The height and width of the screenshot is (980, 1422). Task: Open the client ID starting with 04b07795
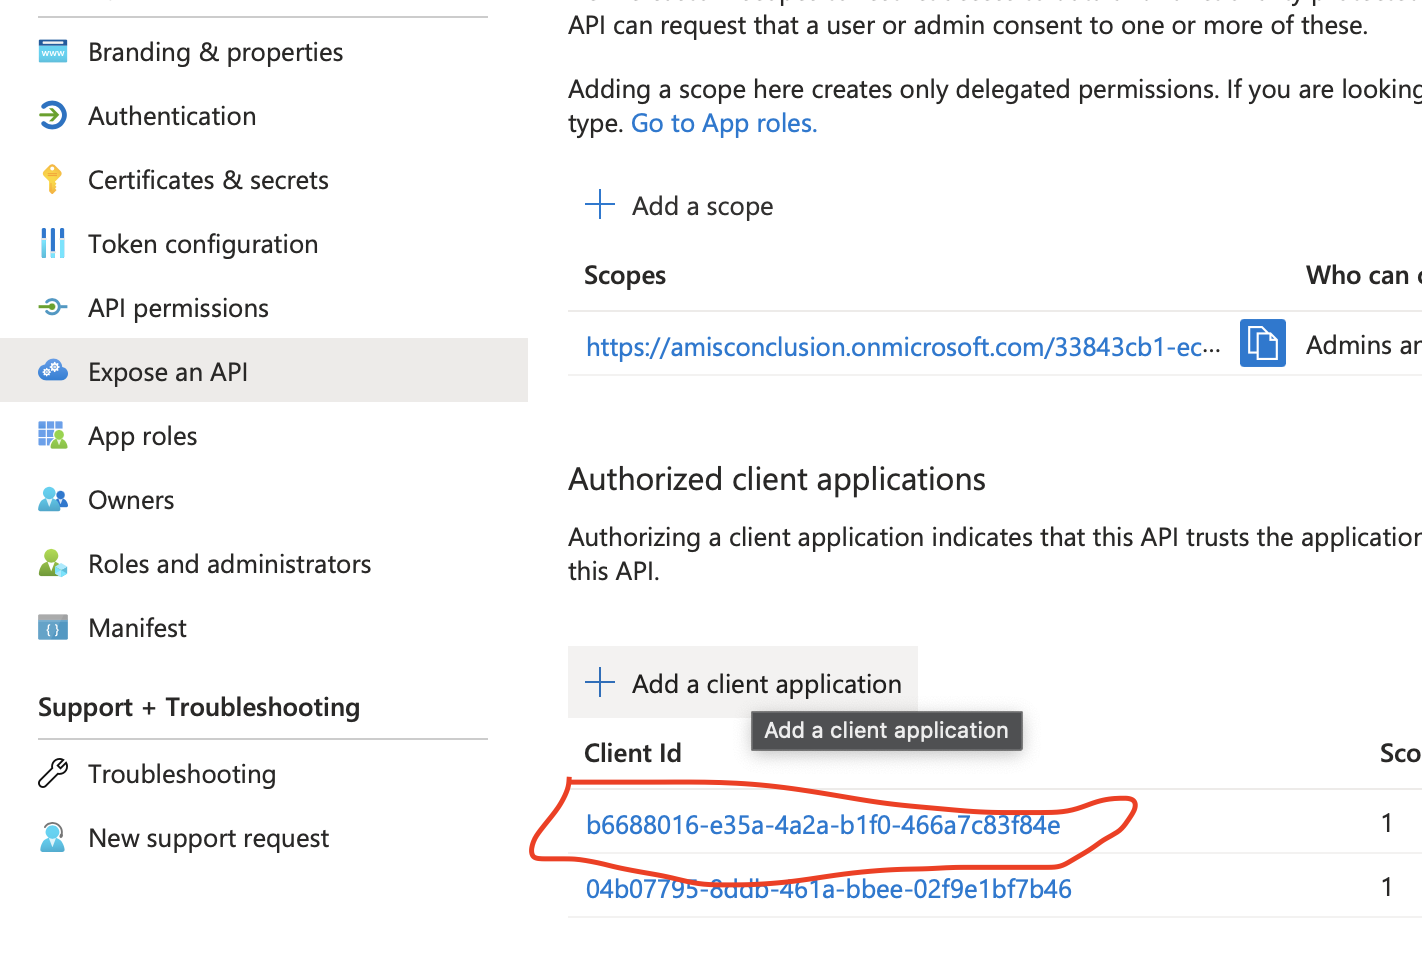click(x=828, y=888)
